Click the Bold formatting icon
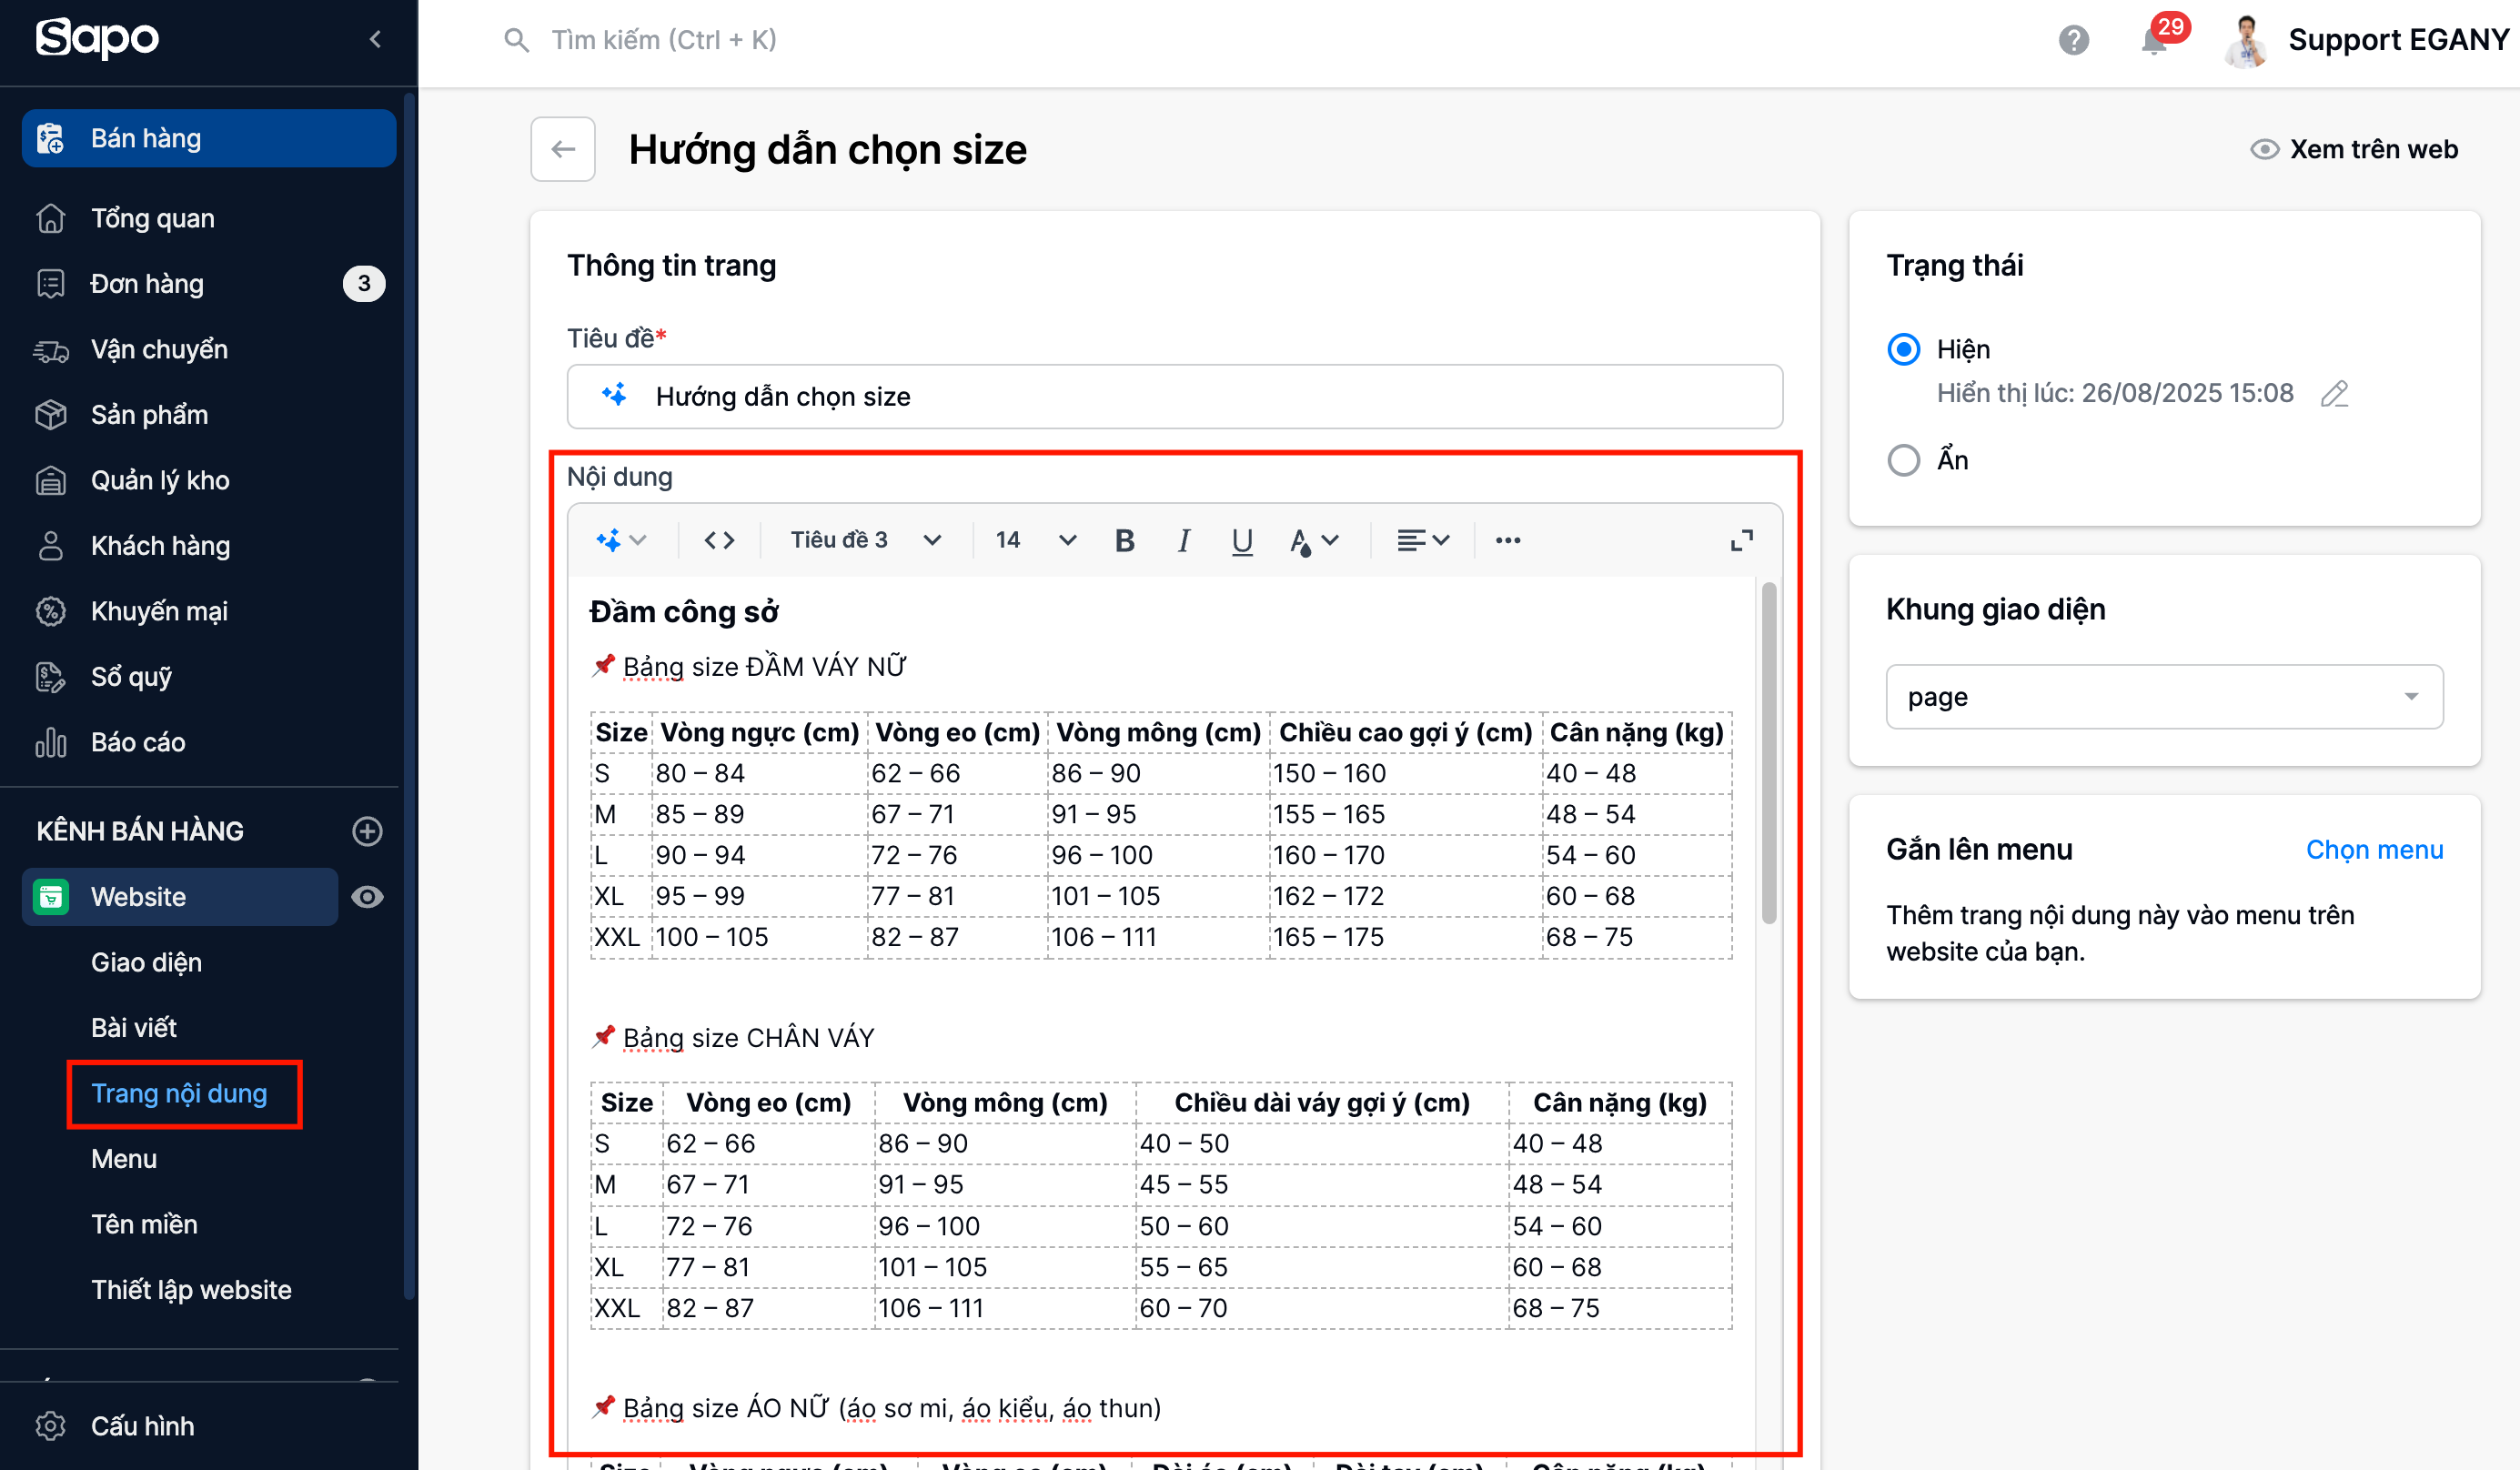Viewport: 2520px width, 1470px height. click(1124, 541)
